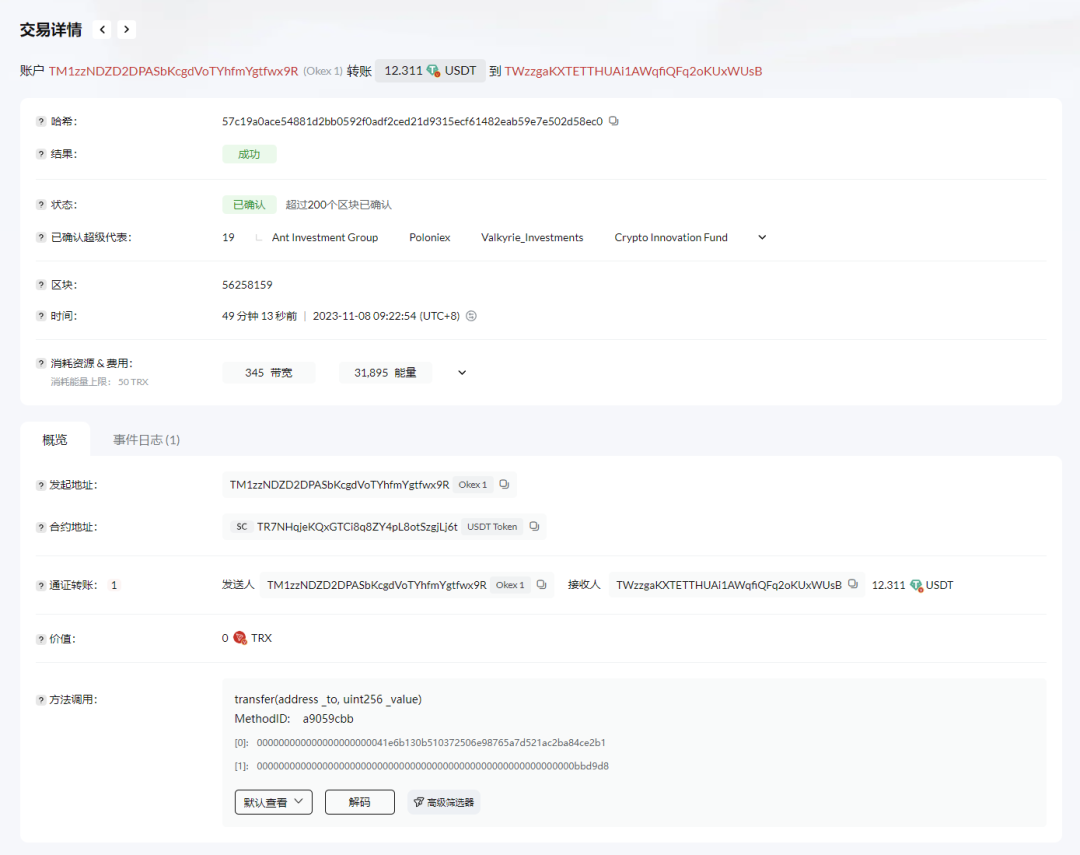Click help icon beside 通证转账
The image size is (1080, 855).
[41, 586]
